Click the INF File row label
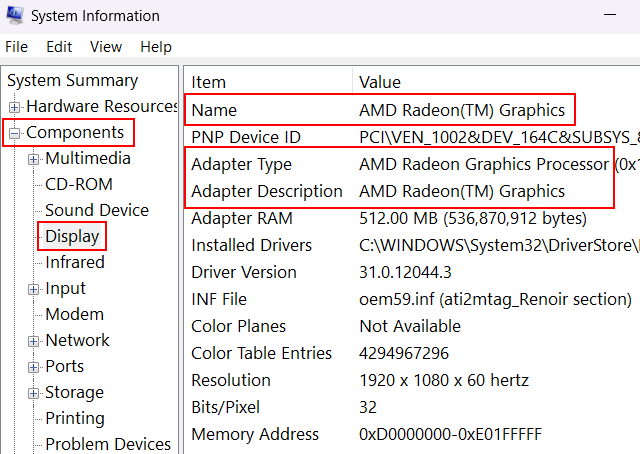 pyautogui.click(x=219, y=299)
